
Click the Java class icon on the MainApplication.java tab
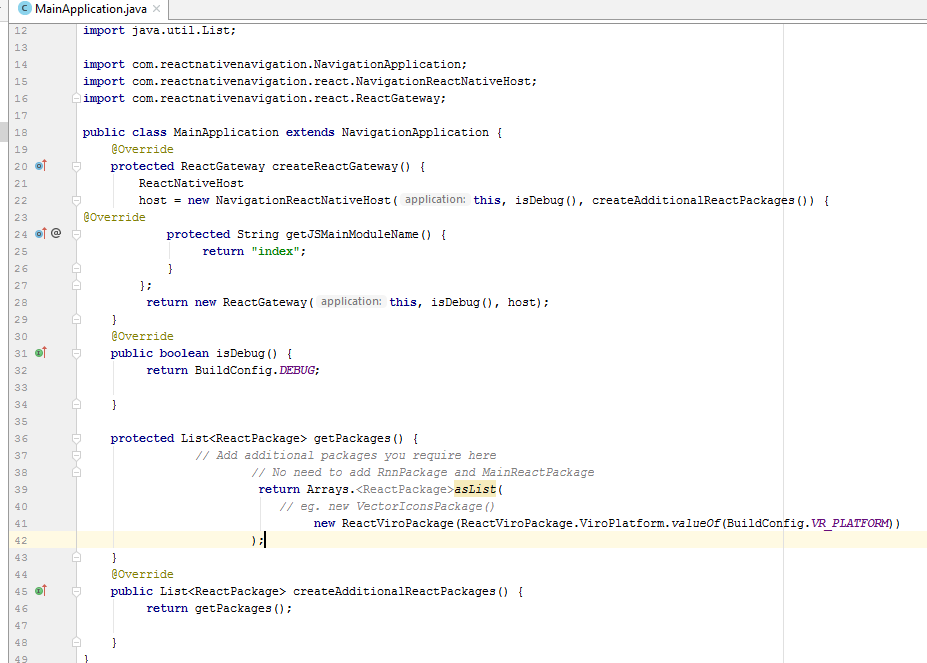coord(24,8)
